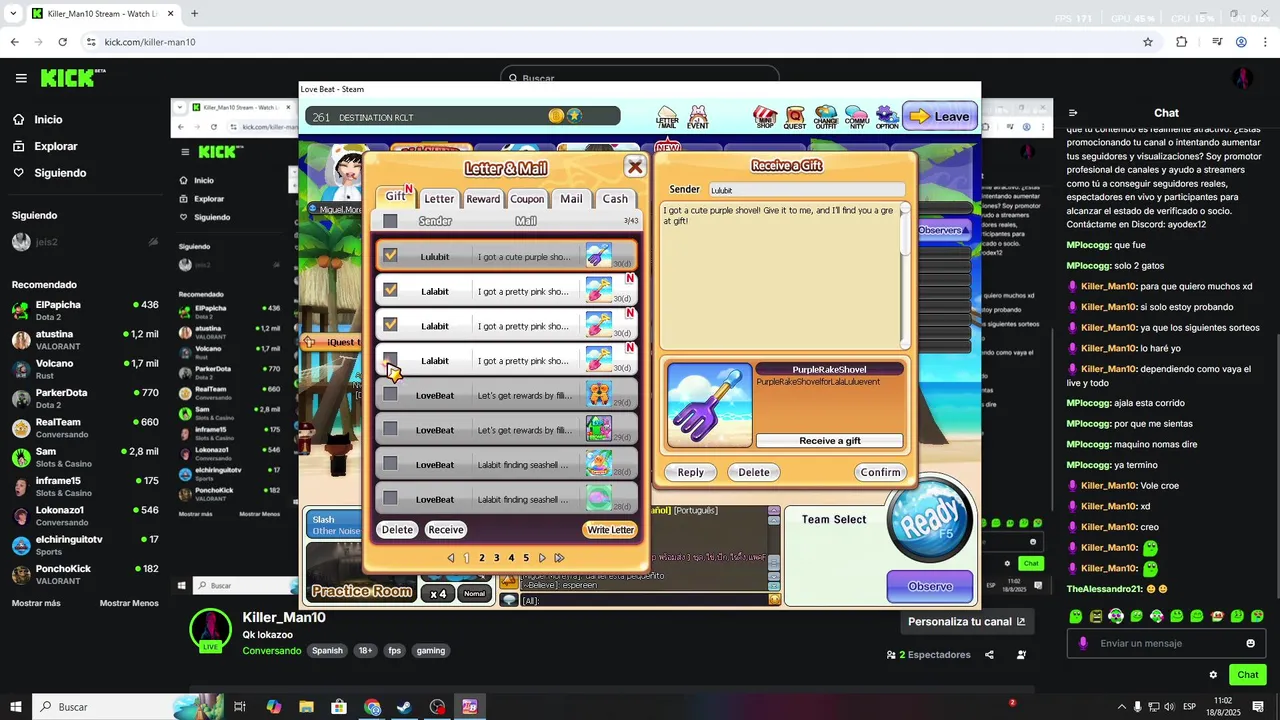Switch to the Cash tab

(x=615, y=199)
